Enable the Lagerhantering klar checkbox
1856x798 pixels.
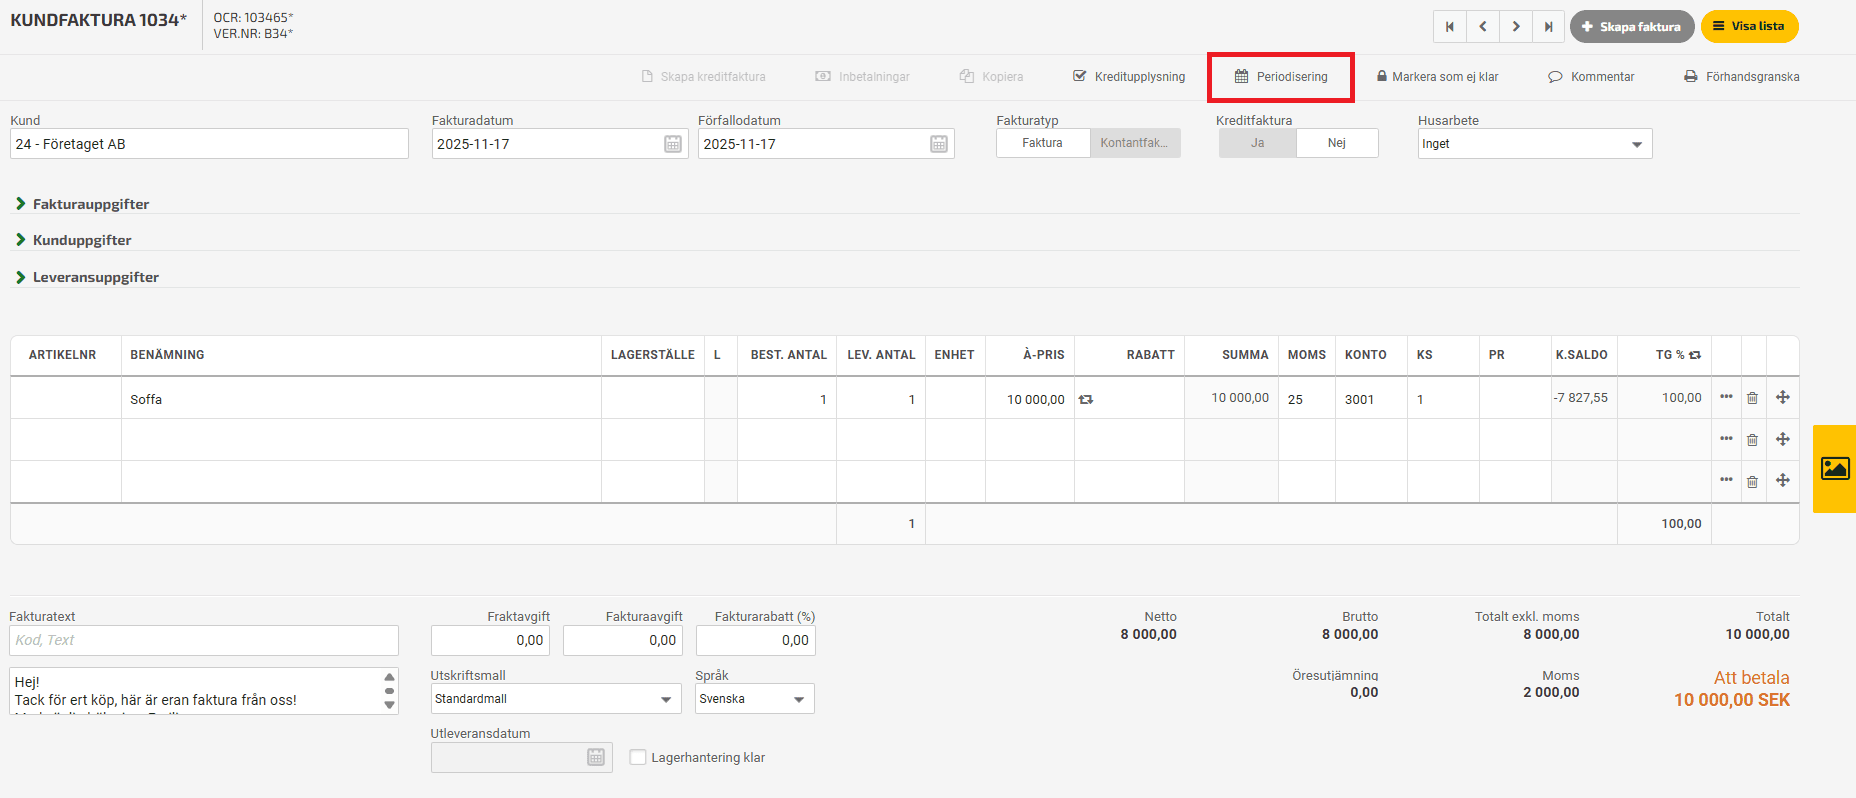pyautogui.click(x=638, y=757)
